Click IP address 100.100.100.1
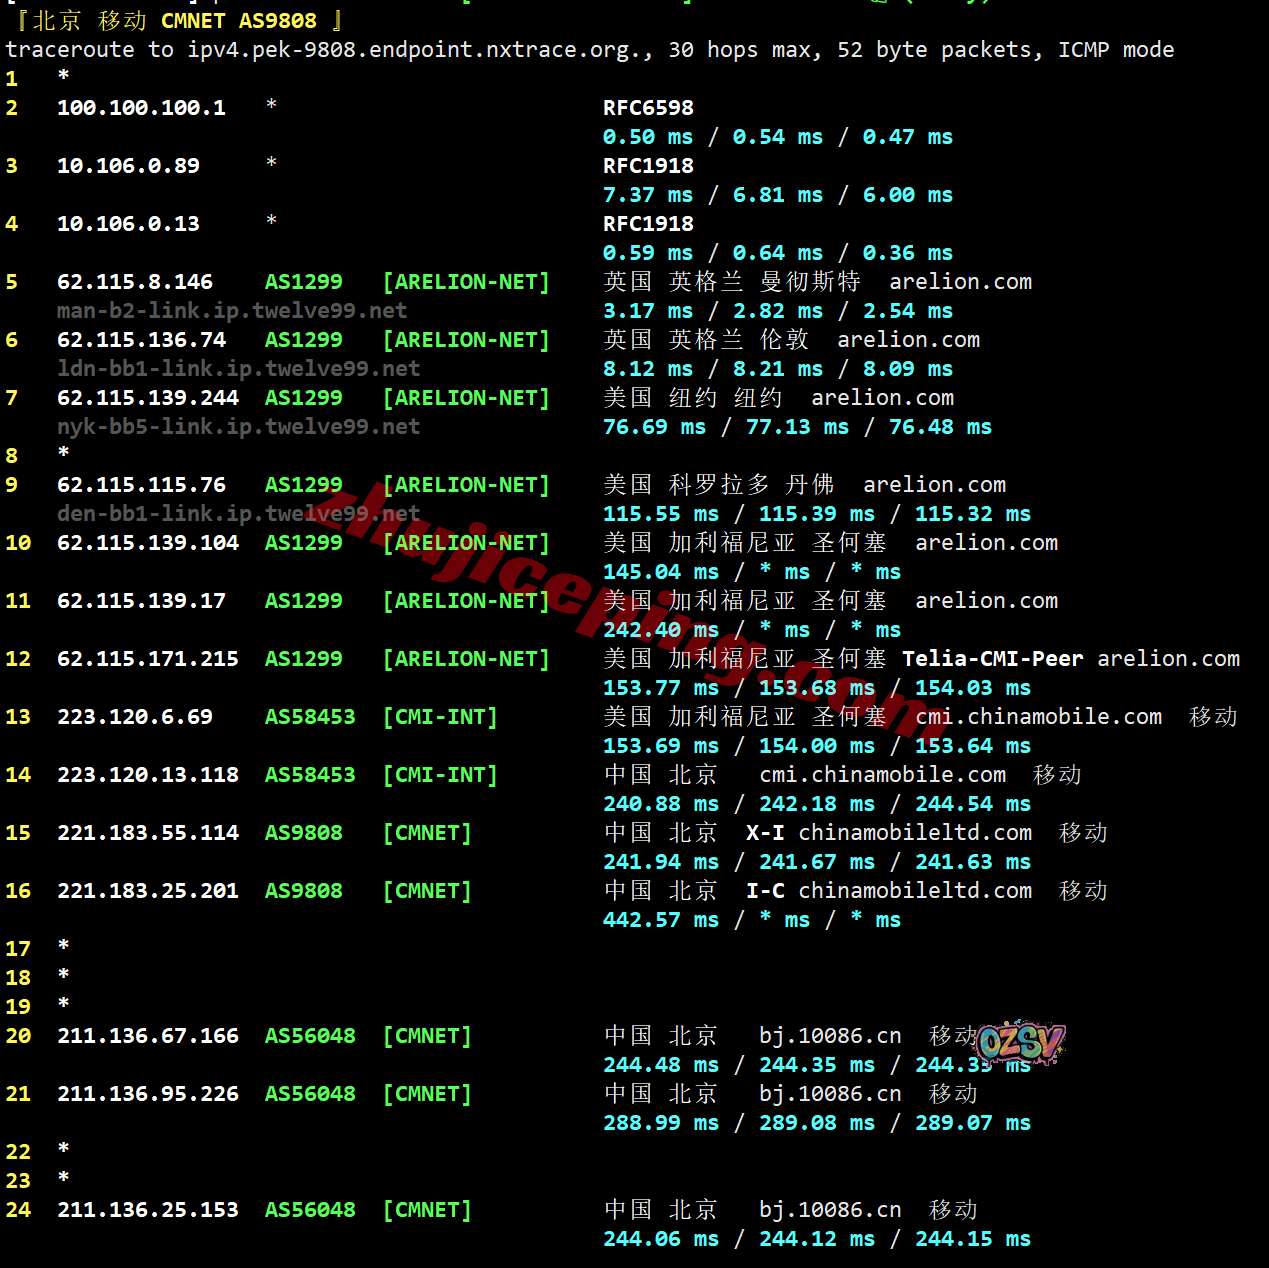1269x1268 pixels. coord(141,108)
